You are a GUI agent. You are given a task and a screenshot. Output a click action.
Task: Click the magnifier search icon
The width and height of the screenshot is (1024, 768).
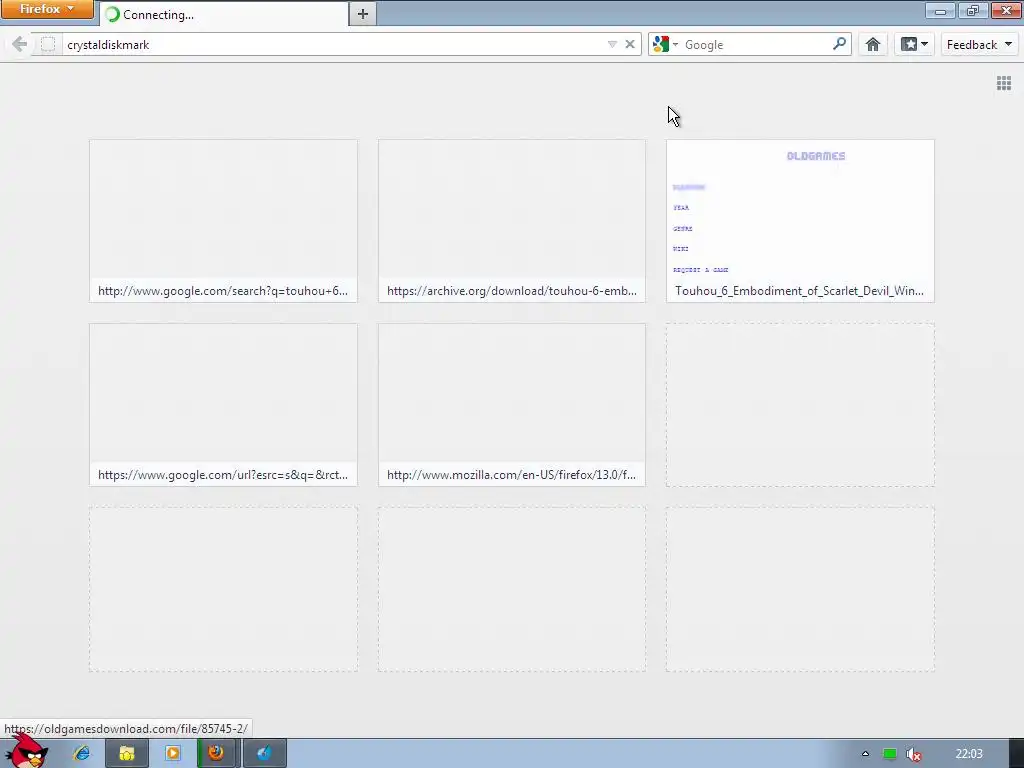click(x=840, y=44)
